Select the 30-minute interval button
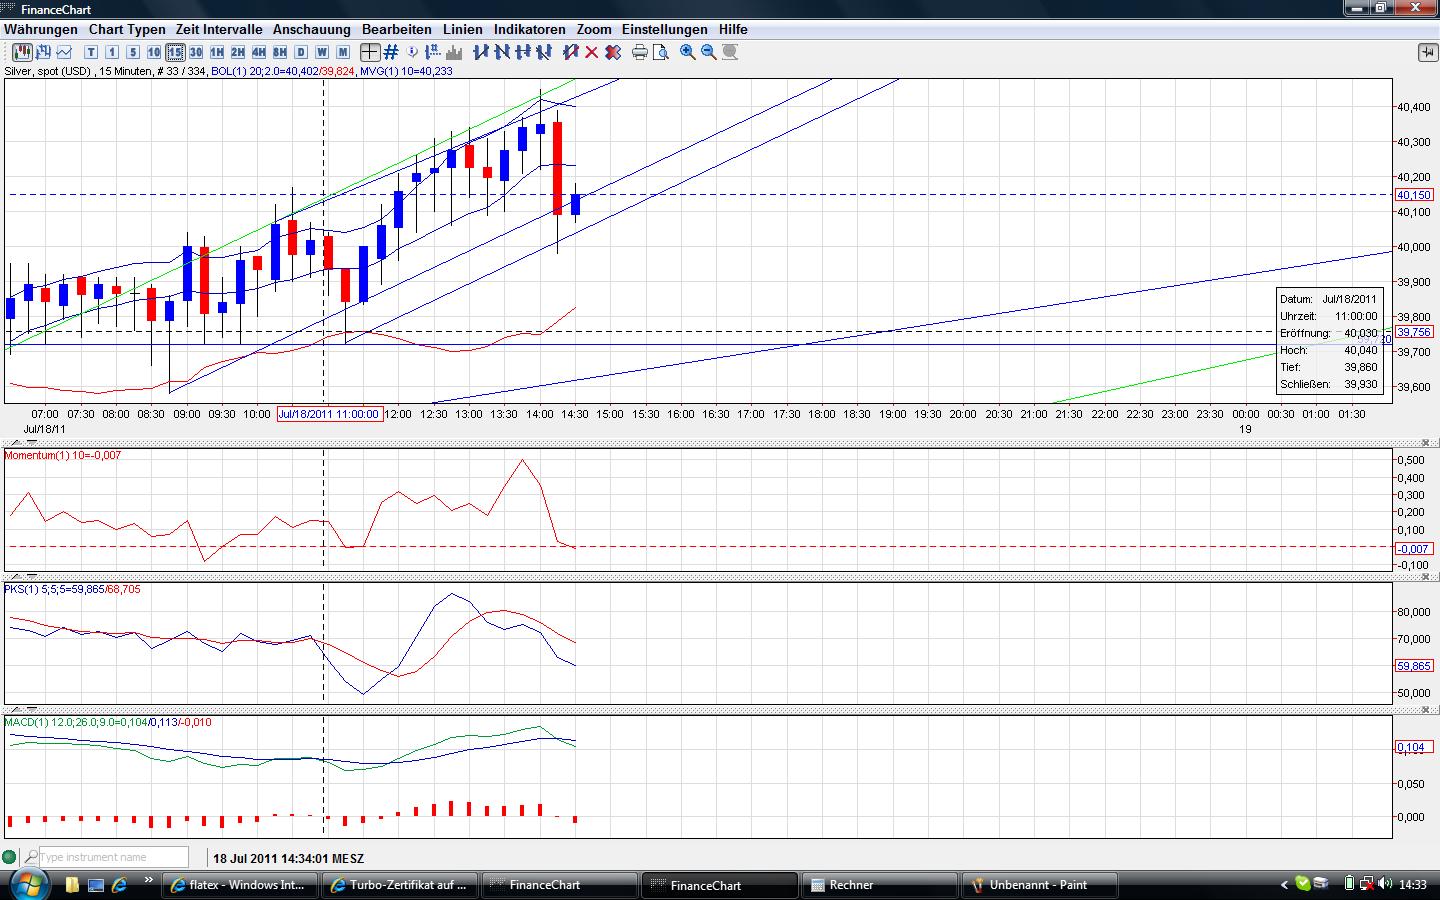Viewport: 1440px width, 900px height. coord(196,52)
